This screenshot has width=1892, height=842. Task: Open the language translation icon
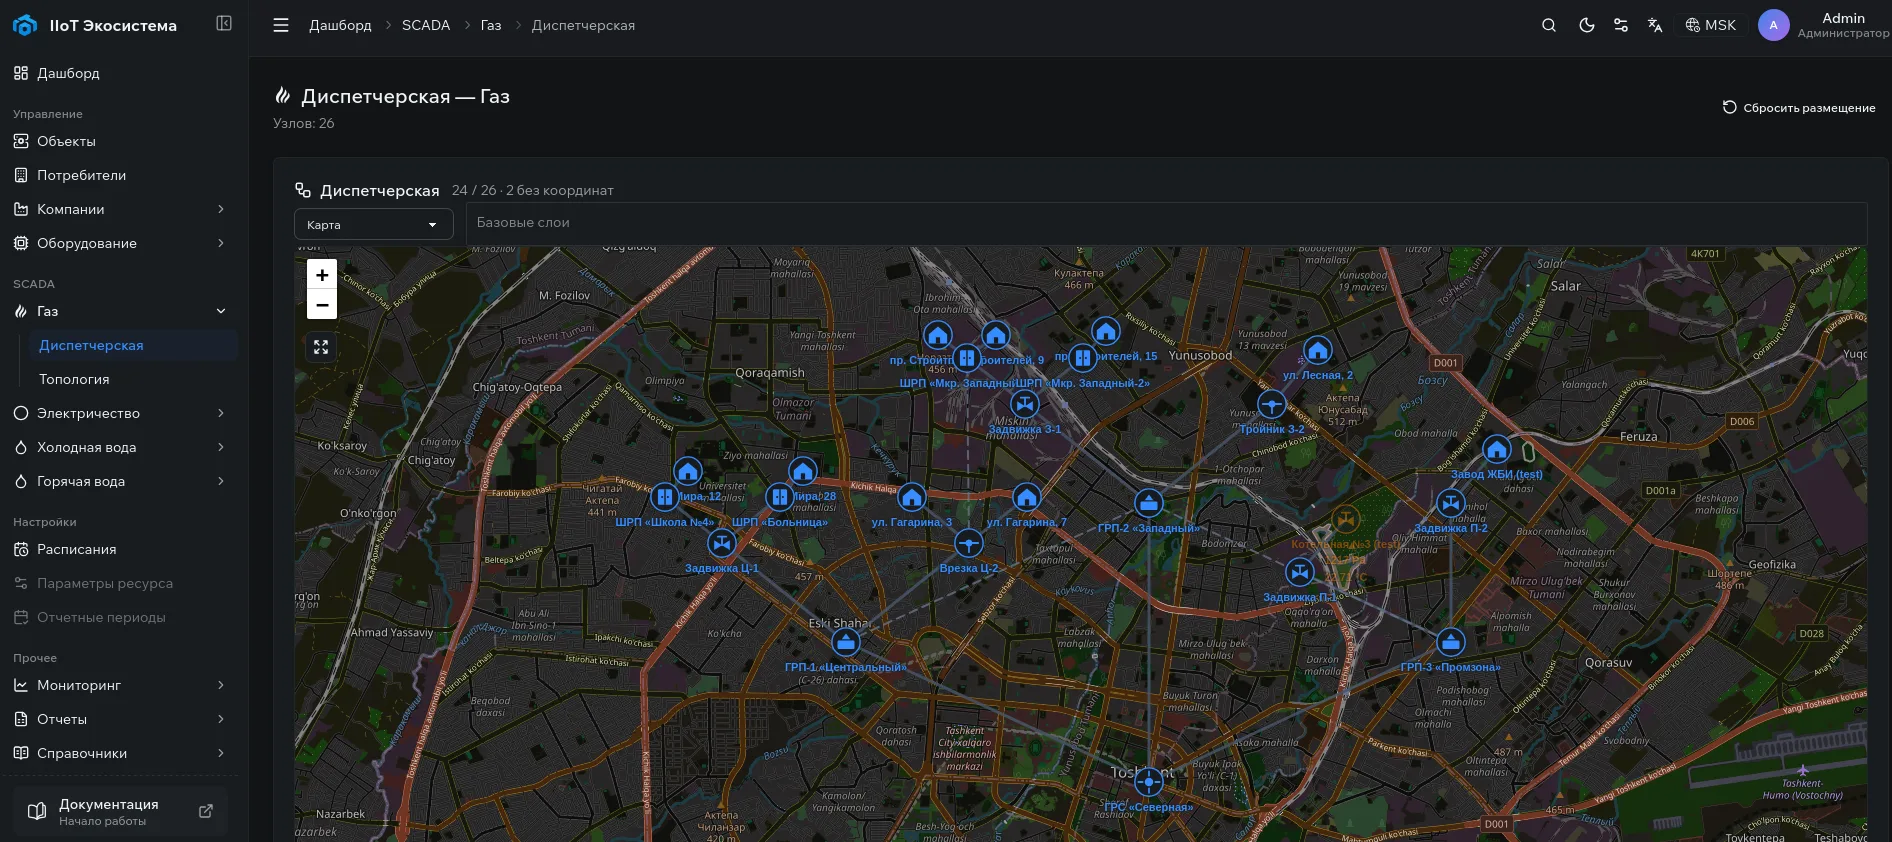(x=1655, y=25)
